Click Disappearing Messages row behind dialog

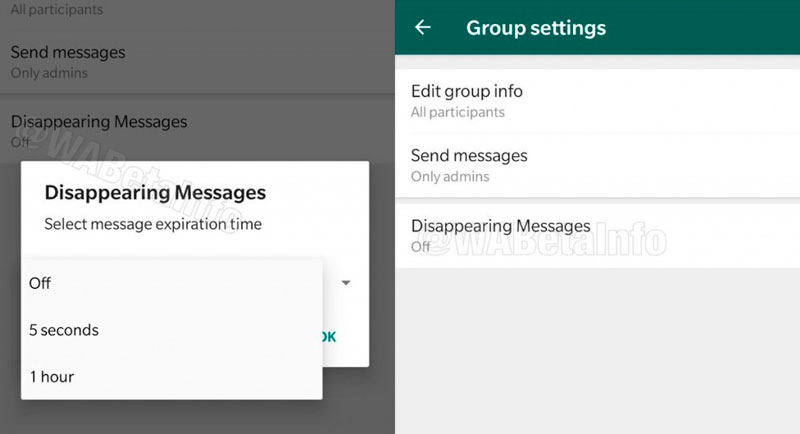[197, 131]
